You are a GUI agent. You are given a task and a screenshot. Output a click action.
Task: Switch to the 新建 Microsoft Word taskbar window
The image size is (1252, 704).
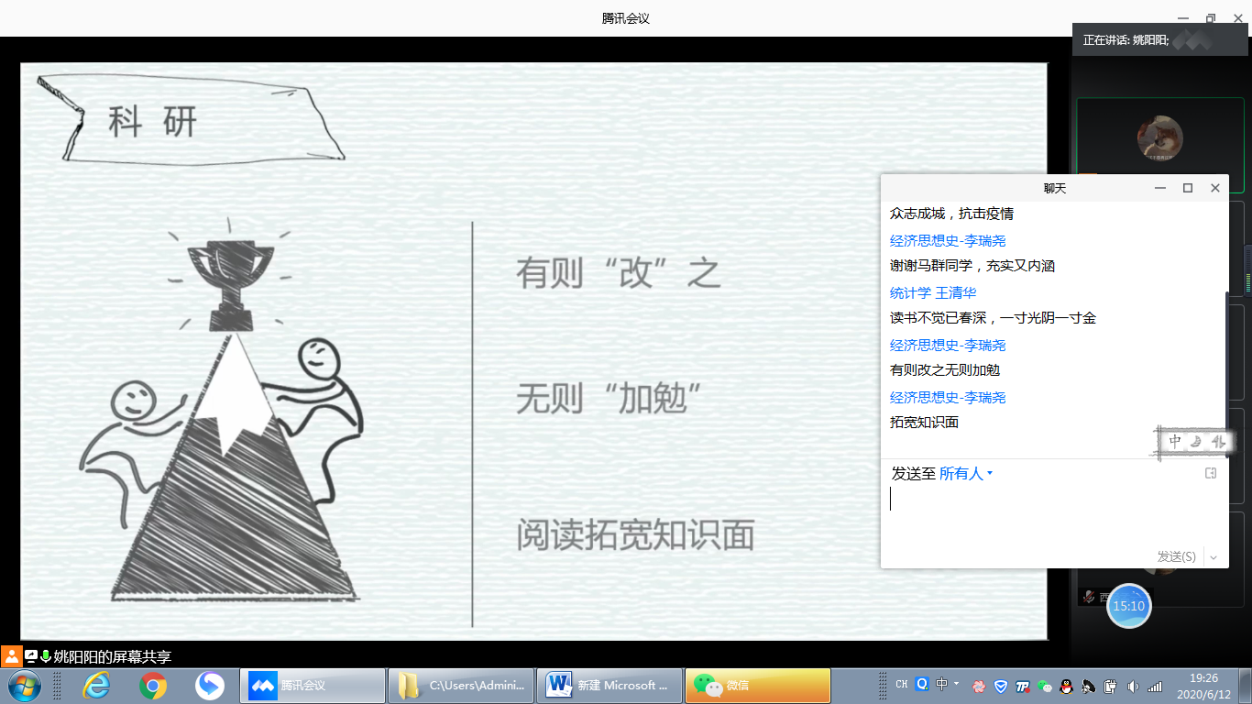tap(608, 686)
